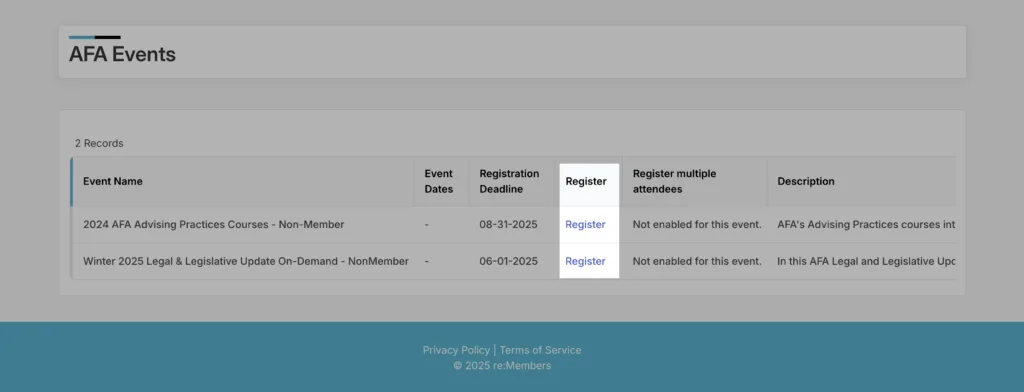Screen dimensions: 1024x392
Task: Click the 06-01-2025 deadline cell
Action: (508, 261)
